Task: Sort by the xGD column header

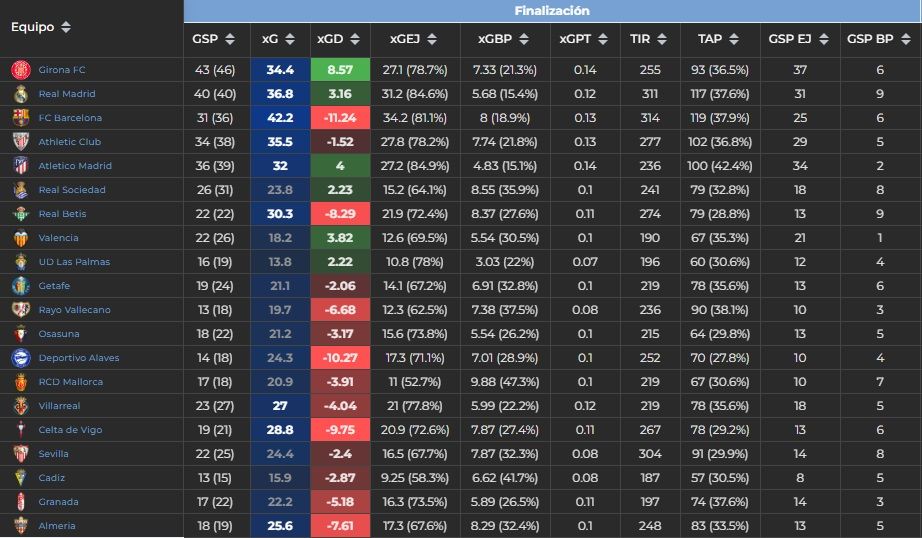Action: tap(339, 39)
